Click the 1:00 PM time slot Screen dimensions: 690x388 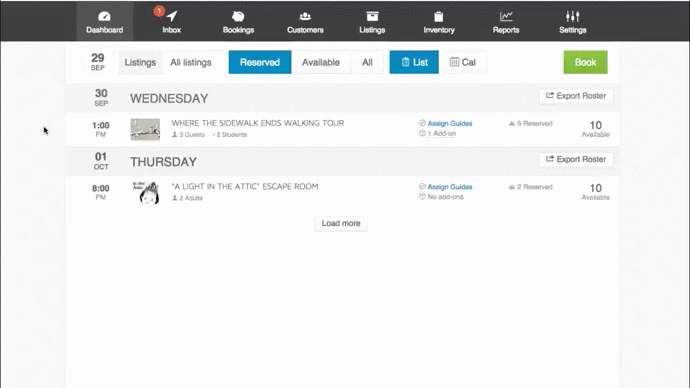point(101,129)
